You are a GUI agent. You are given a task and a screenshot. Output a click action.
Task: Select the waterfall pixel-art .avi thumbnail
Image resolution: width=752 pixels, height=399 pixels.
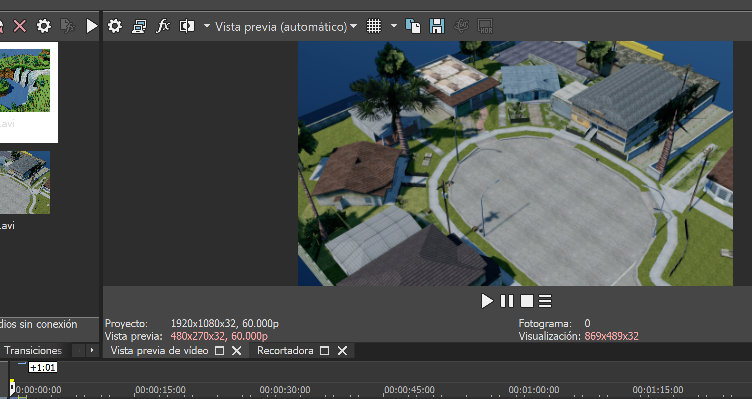25,80
